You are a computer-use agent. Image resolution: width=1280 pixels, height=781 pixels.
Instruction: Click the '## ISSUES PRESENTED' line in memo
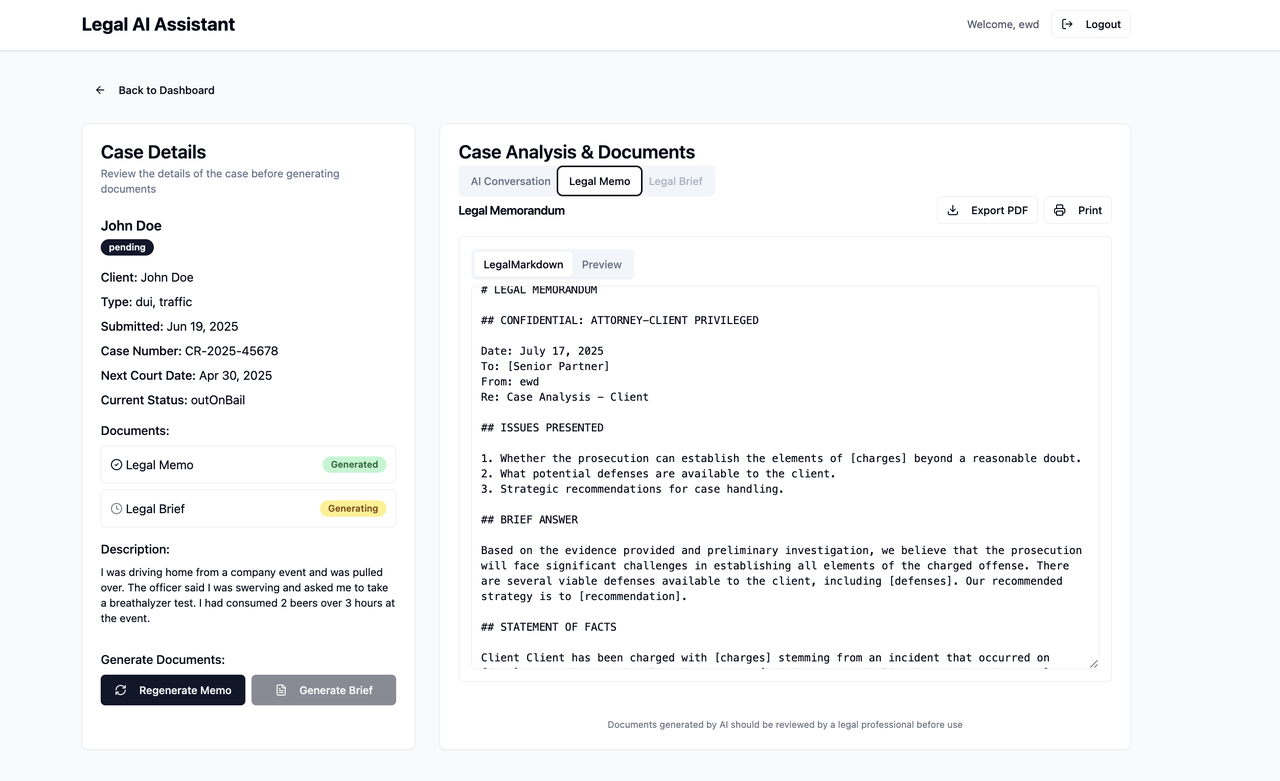pos(542,428)
